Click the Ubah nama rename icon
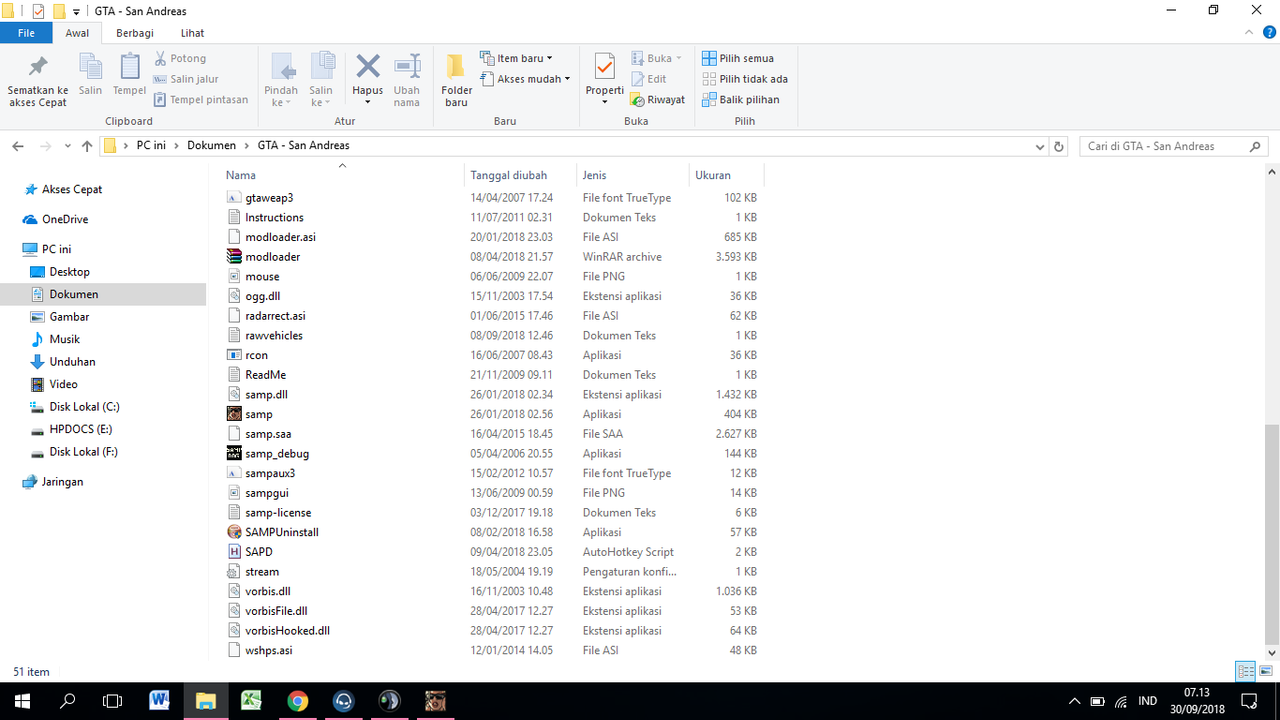 407,67
